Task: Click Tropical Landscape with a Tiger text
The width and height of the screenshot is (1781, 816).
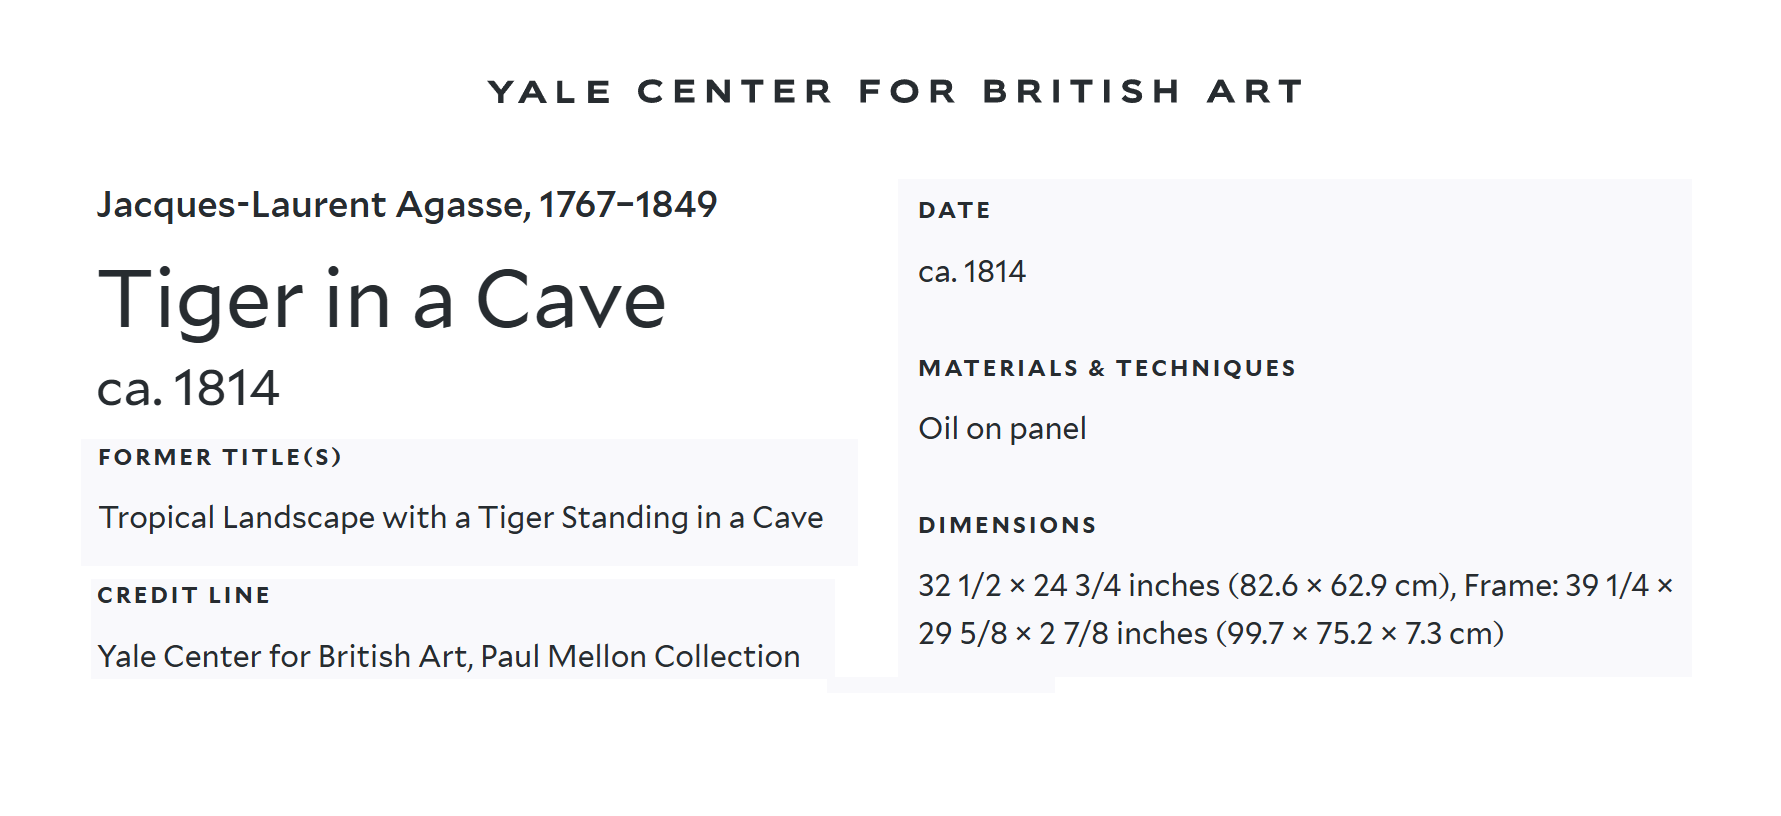Action: tap(460, 518)
